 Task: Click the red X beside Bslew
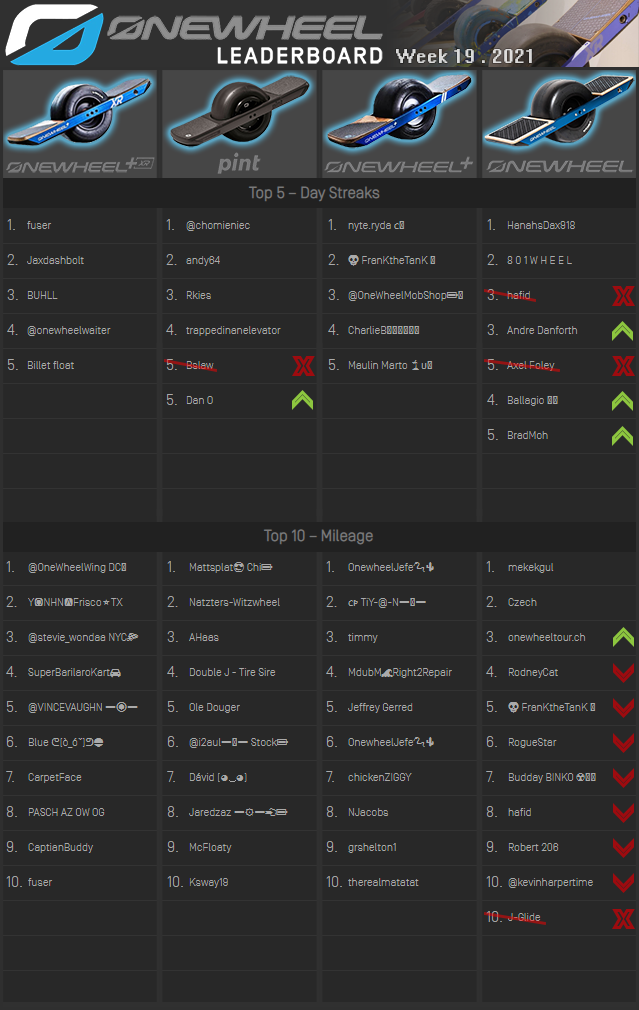(x=303, y=365)
